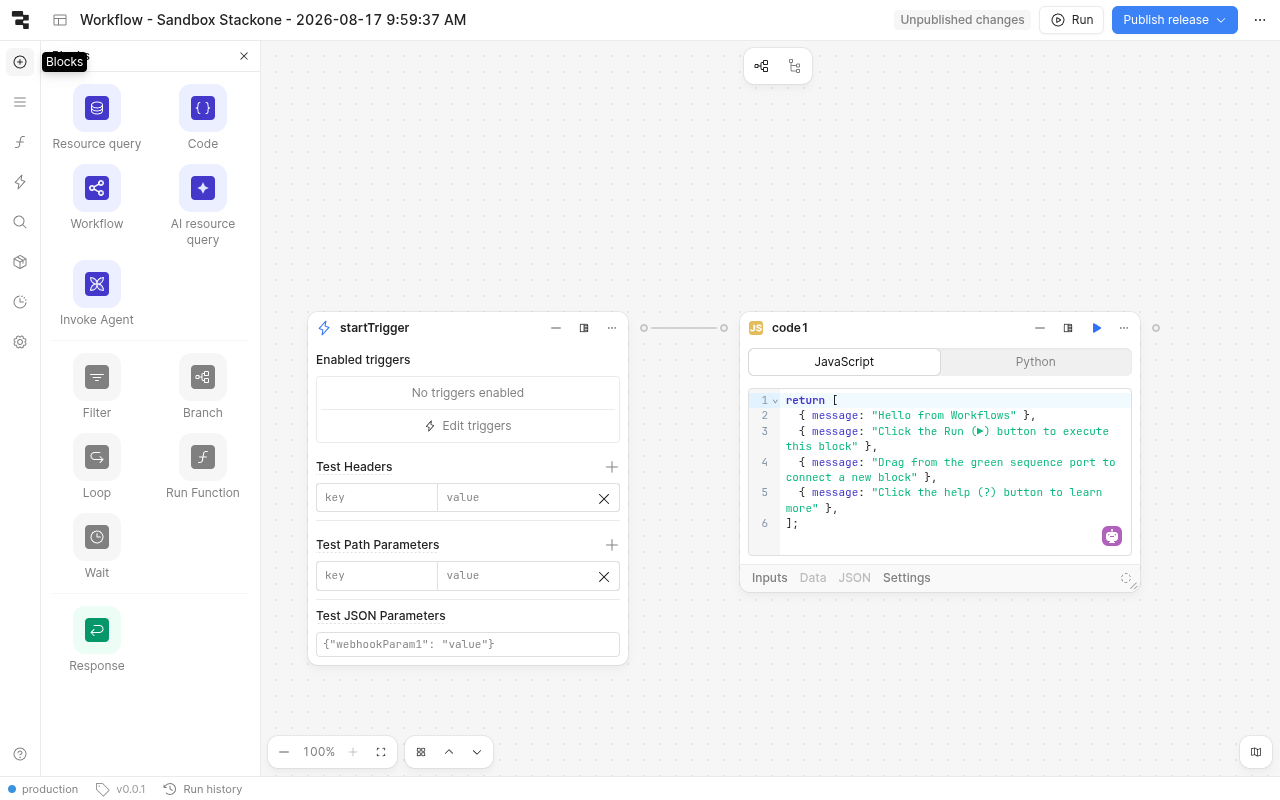Open the search icon in the sidebar
The height and width of the screenshot is (800, 1280).
coord(20,222)
